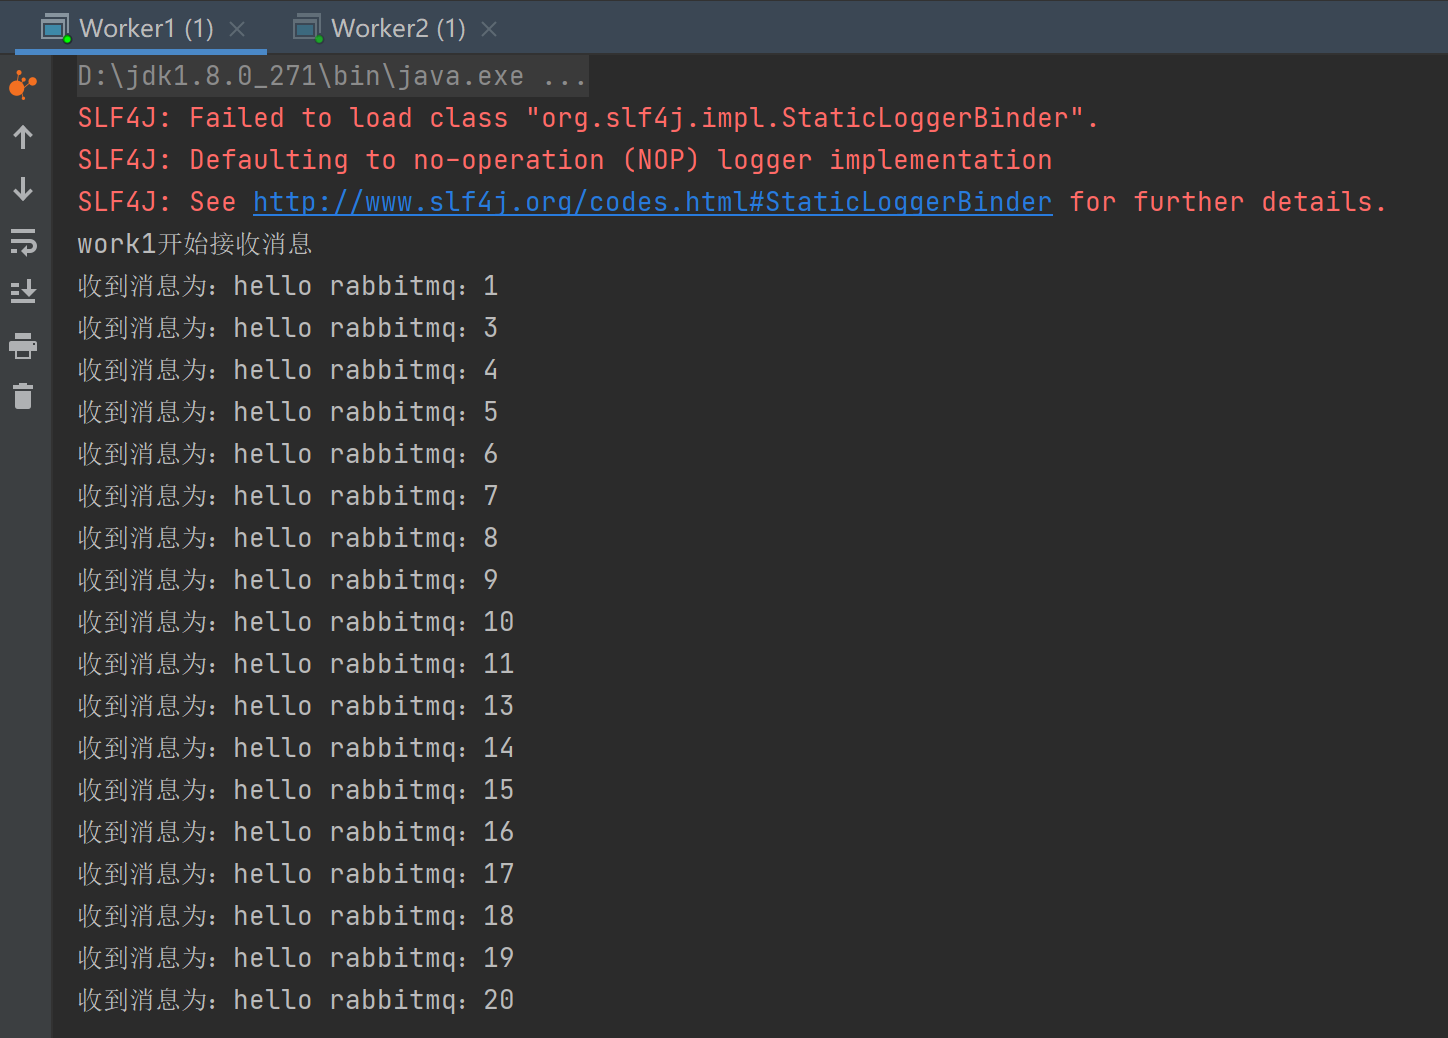Screen dimensions: 1448x1038
Task: Close the Worker1 (1) tab
Action: [237, 29]
